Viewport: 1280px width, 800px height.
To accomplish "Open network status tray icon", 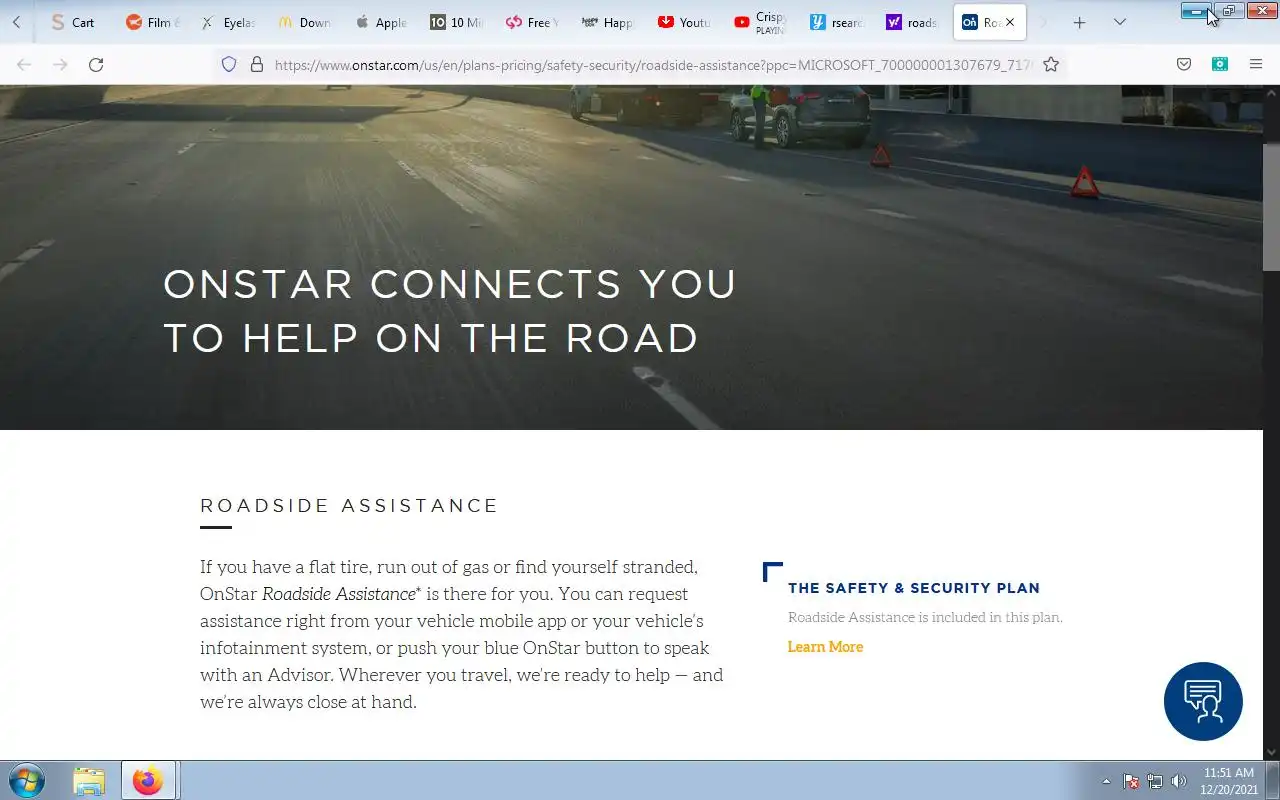I will [1155, 781].
